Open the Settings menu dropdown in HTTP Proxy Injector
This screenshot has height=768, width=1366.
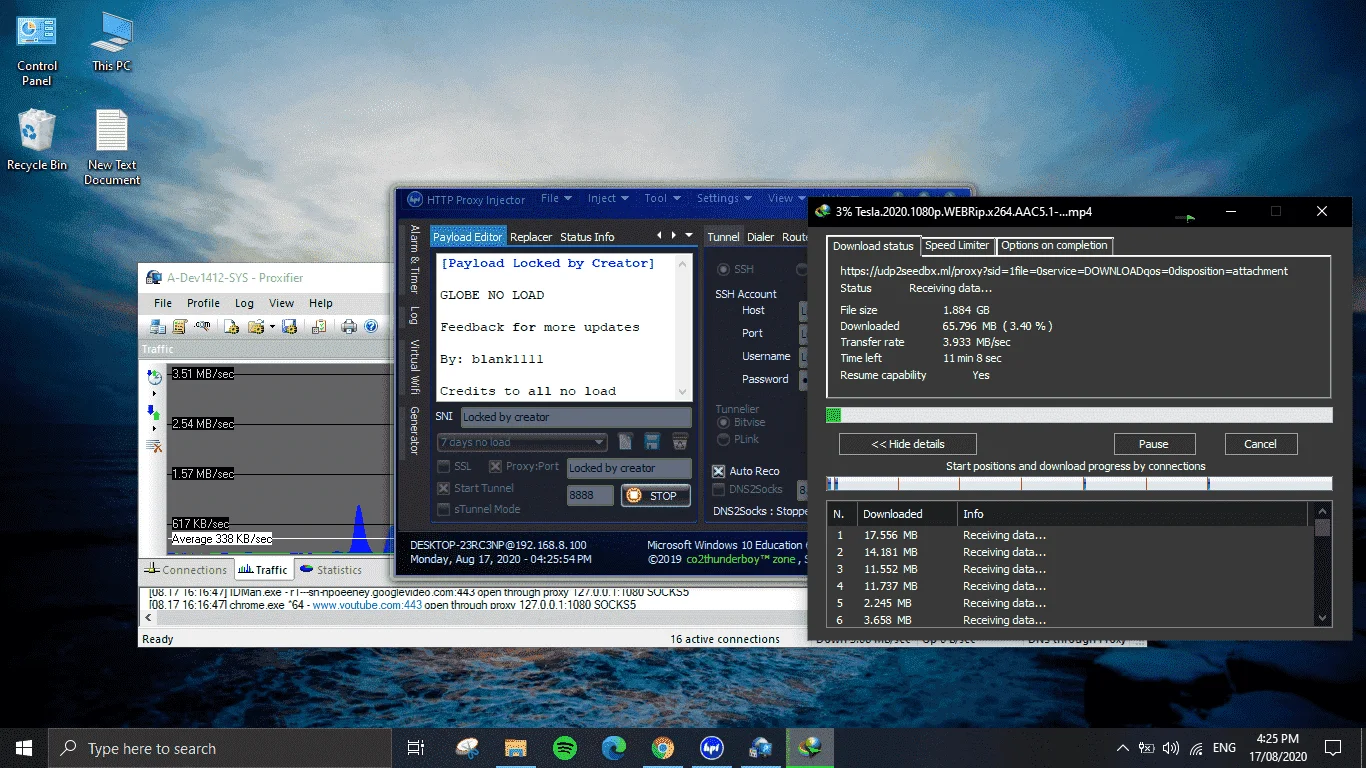pos(724,198)
